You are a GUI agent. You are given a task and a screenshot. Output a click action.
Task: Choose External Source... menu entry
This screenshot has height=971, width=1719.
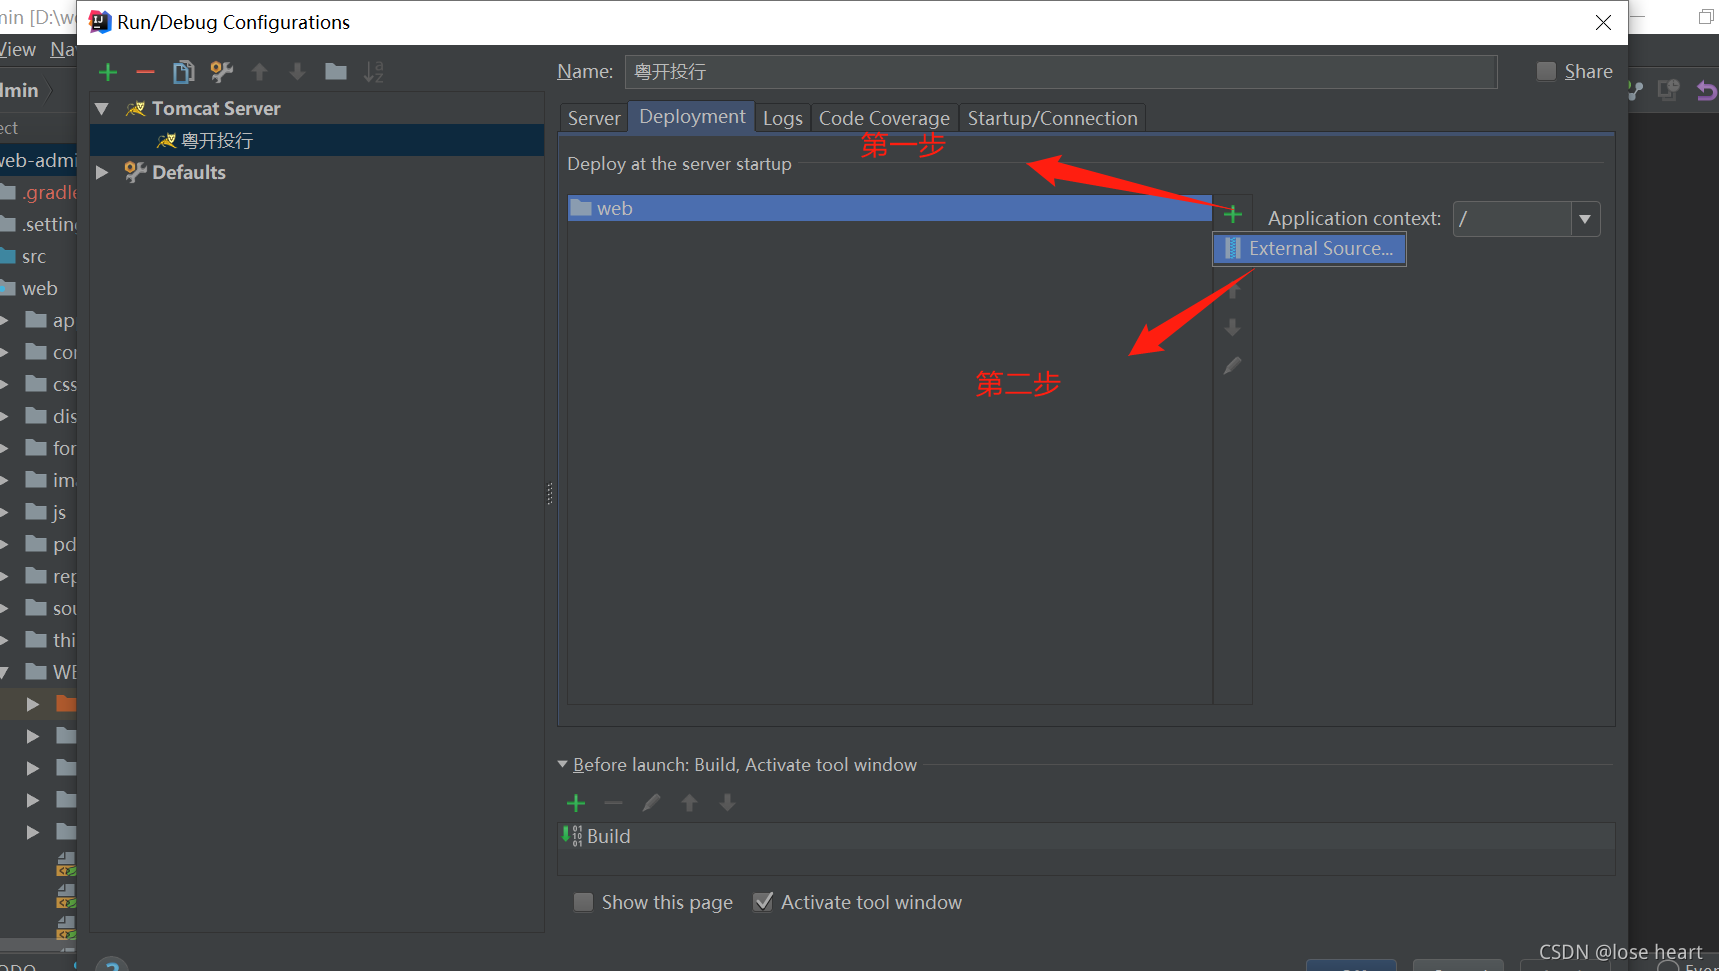(x=1310, y=249)
